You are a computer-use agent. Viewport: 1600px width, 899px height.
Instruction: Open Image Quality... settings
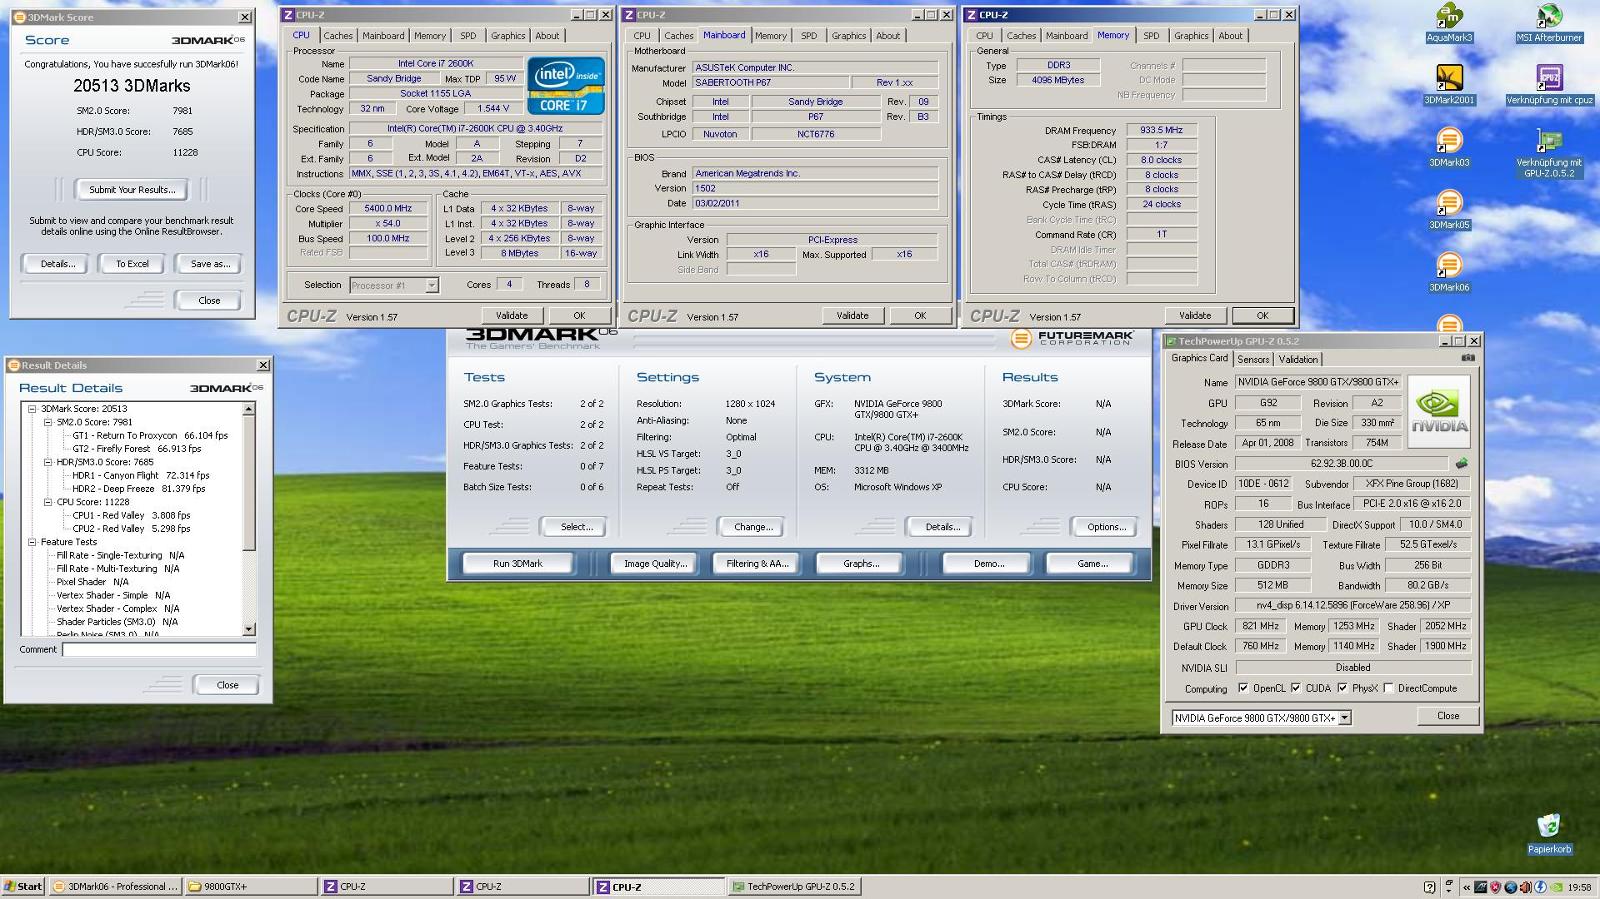tap(656, 564)
